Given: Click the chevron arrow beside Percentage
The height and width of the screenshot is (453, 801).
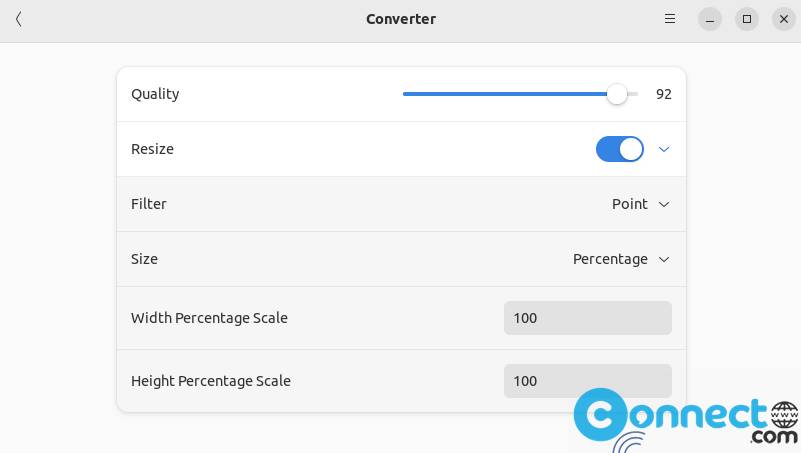Looking at the screenshot, I should 664,259.
